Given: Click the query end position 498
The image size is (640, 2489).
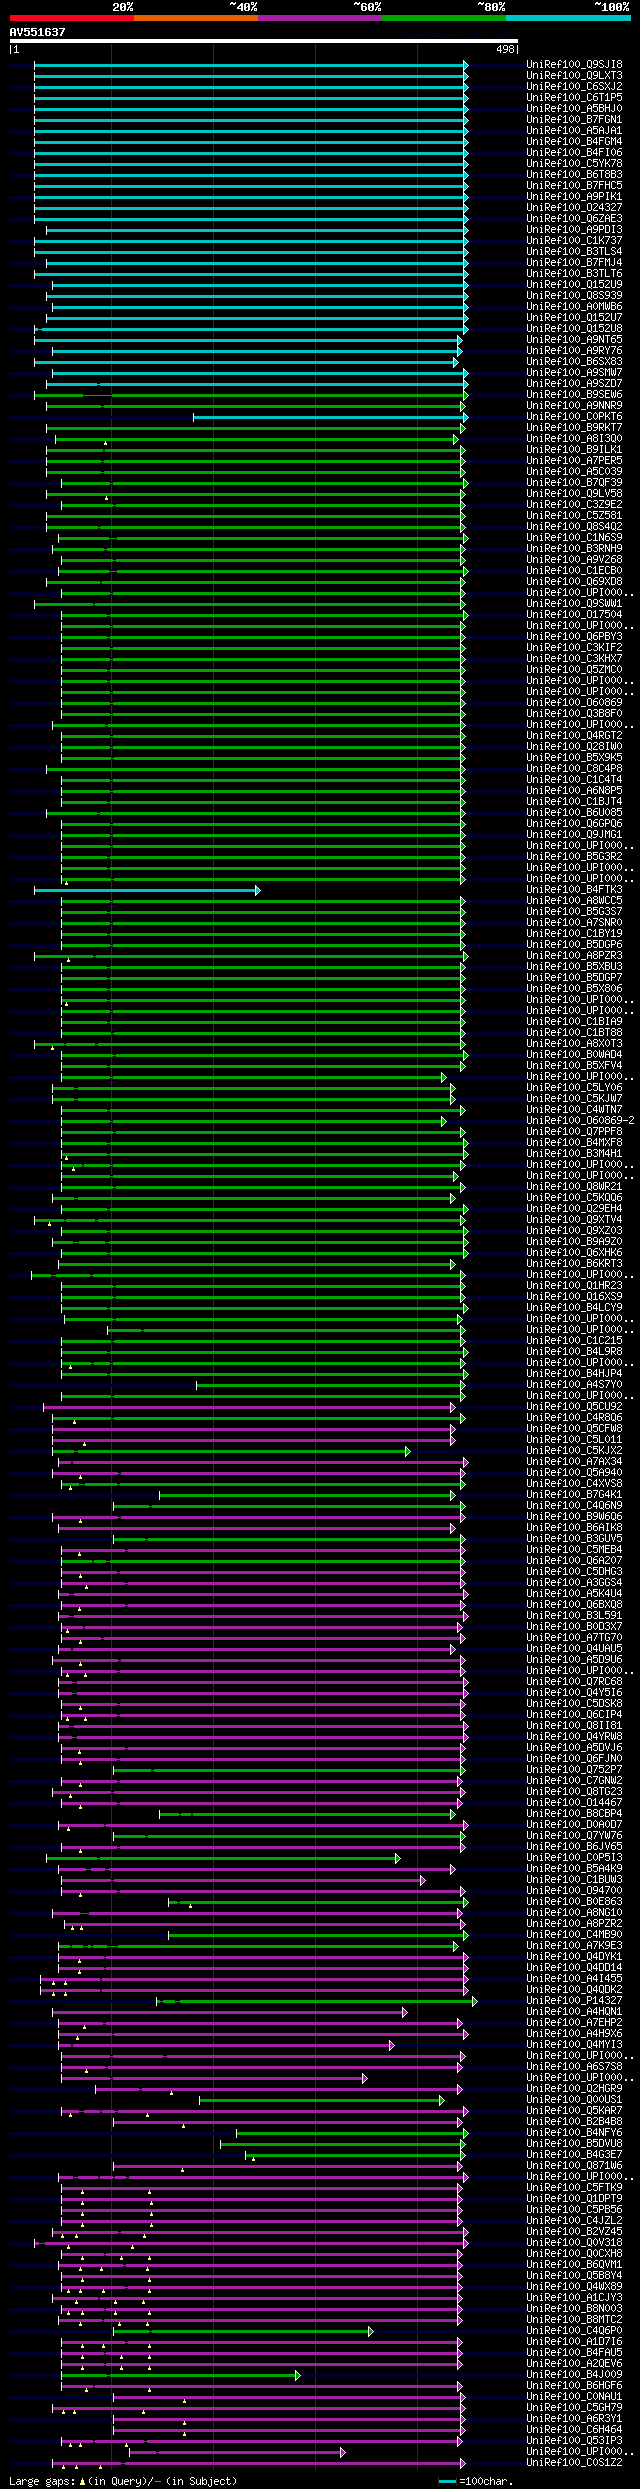Looking at the screenshot, I should tap(505, 49).
